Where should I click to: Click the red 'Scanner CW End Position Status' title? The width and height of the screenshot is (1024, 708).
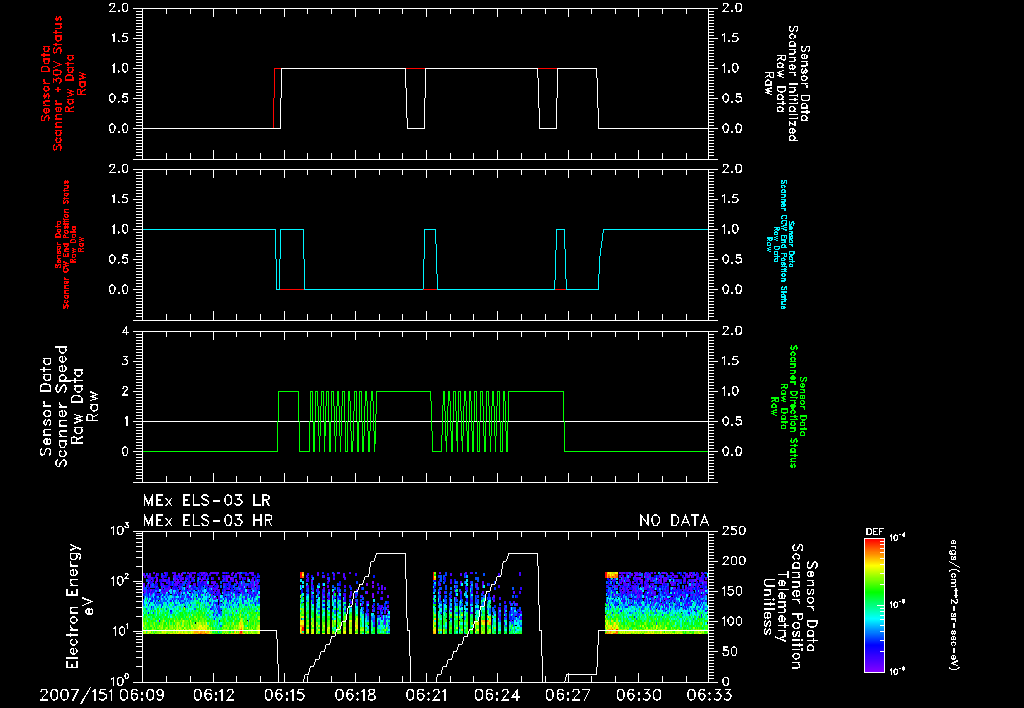(x=65, y=244)
